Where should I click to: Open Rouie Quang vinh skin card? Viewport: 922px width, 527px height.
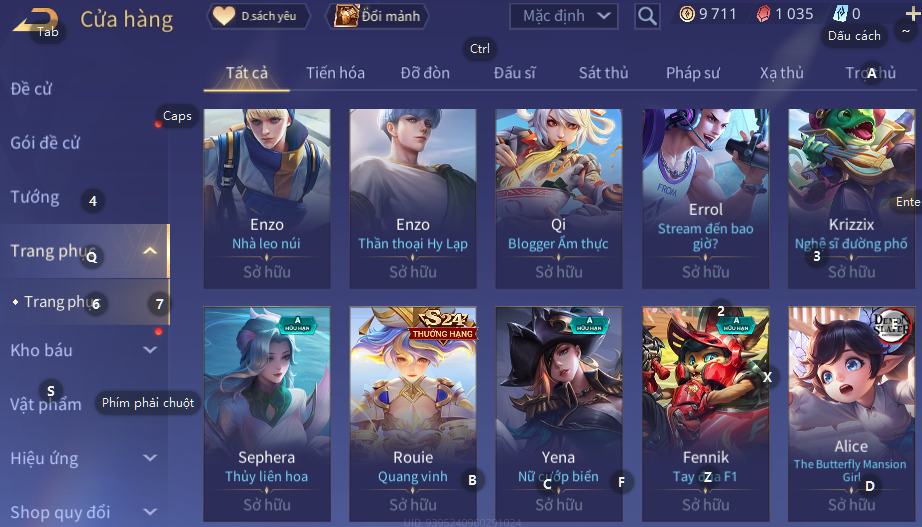[x=413, y=414]
